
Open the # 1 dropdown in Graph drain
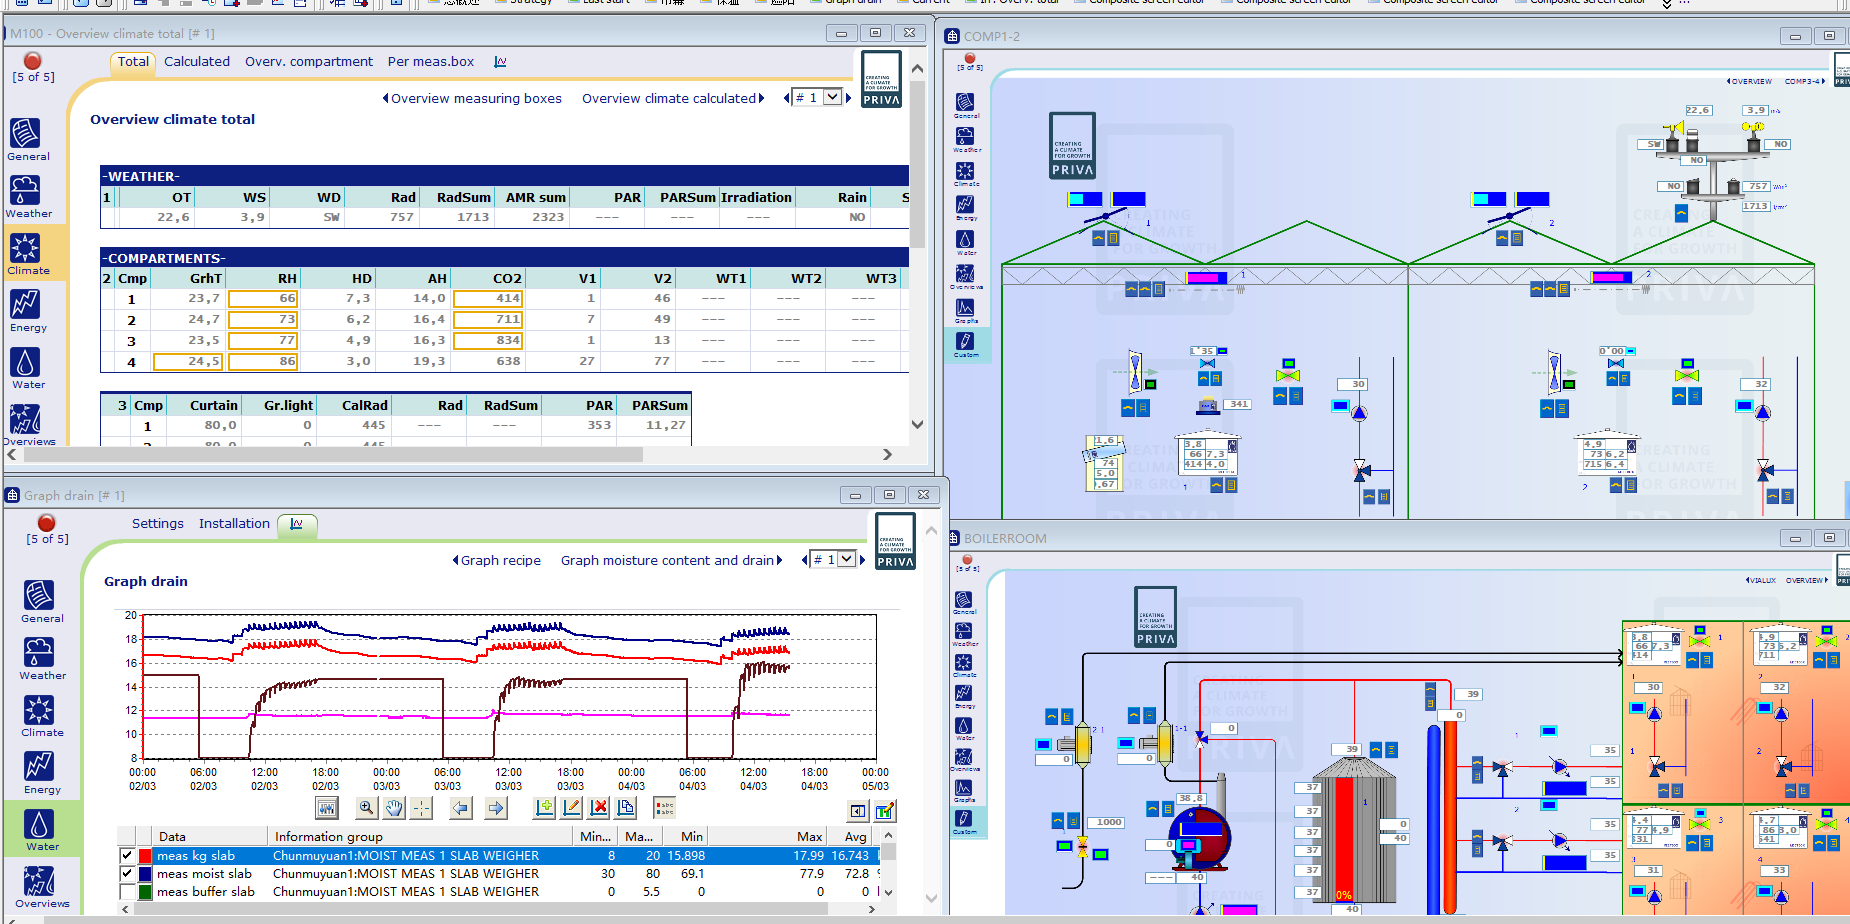click(x=846, y=560)
